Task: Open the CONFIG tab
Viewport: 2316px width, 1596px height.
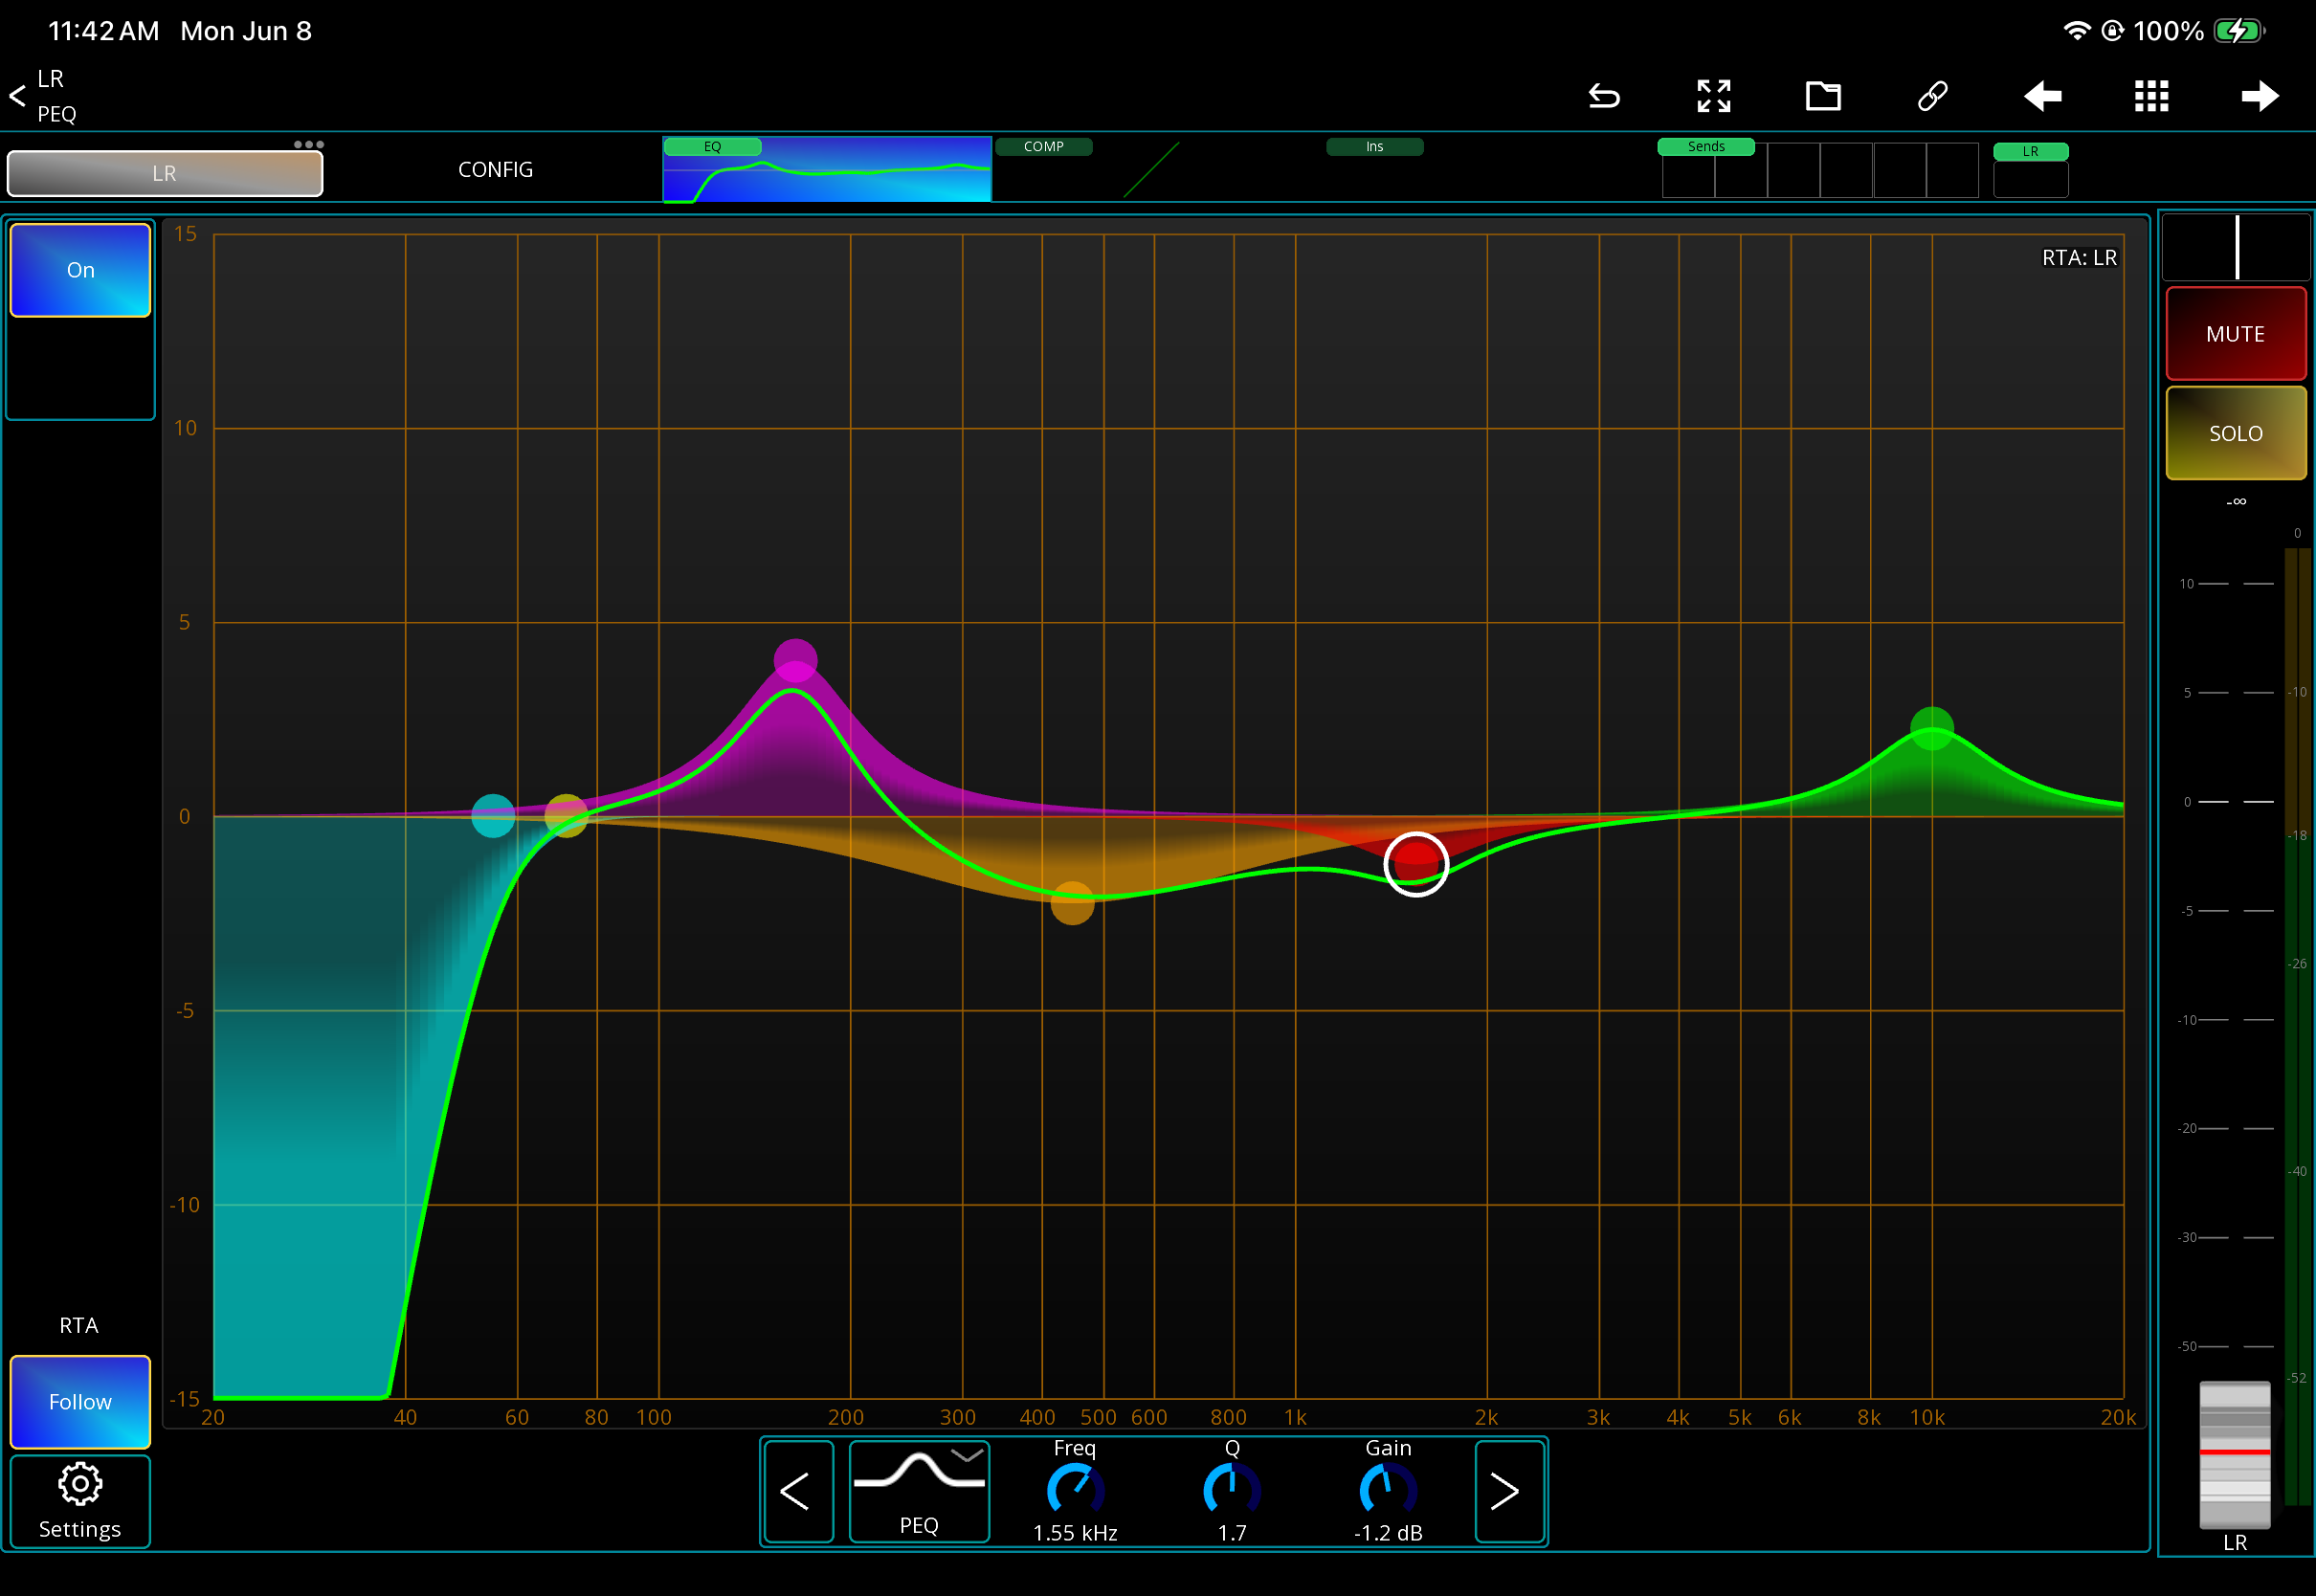Action: [495, 170]
